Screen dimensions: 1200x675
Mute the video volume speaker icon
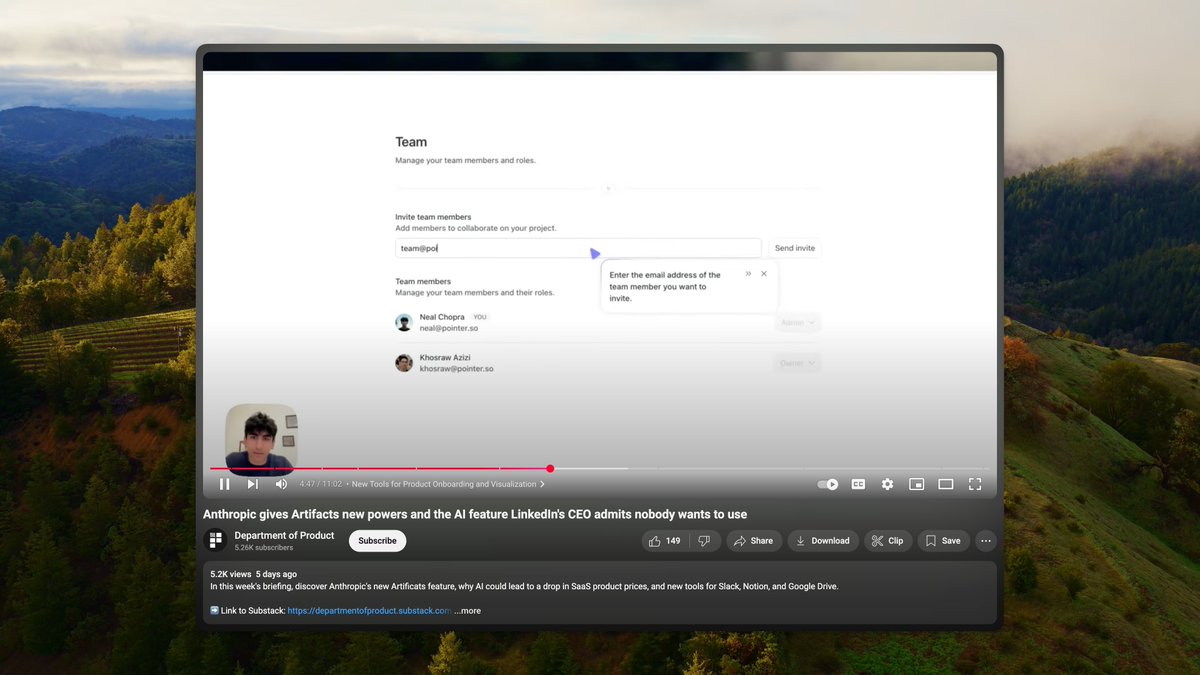coord(281,484)
